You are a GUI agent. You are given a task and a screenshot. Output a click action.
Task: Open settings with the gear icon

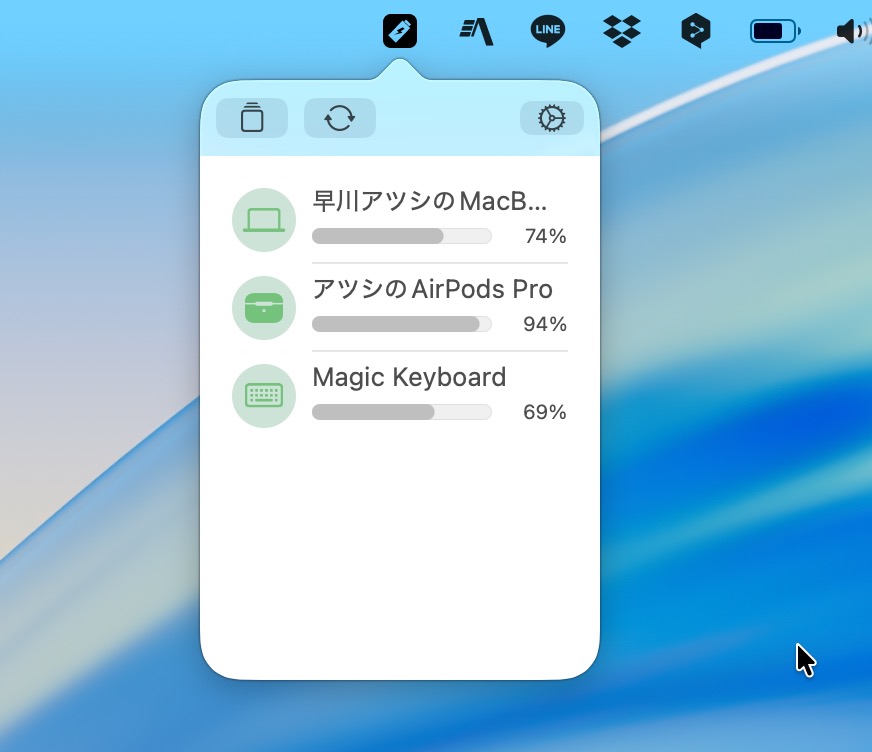[551, 118]
